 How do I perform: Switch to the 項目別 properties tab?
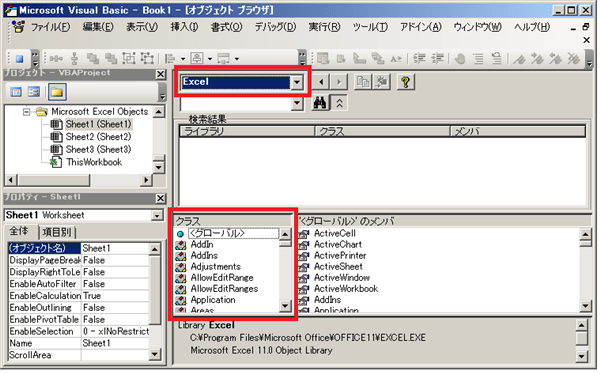[x=57, y=232]
